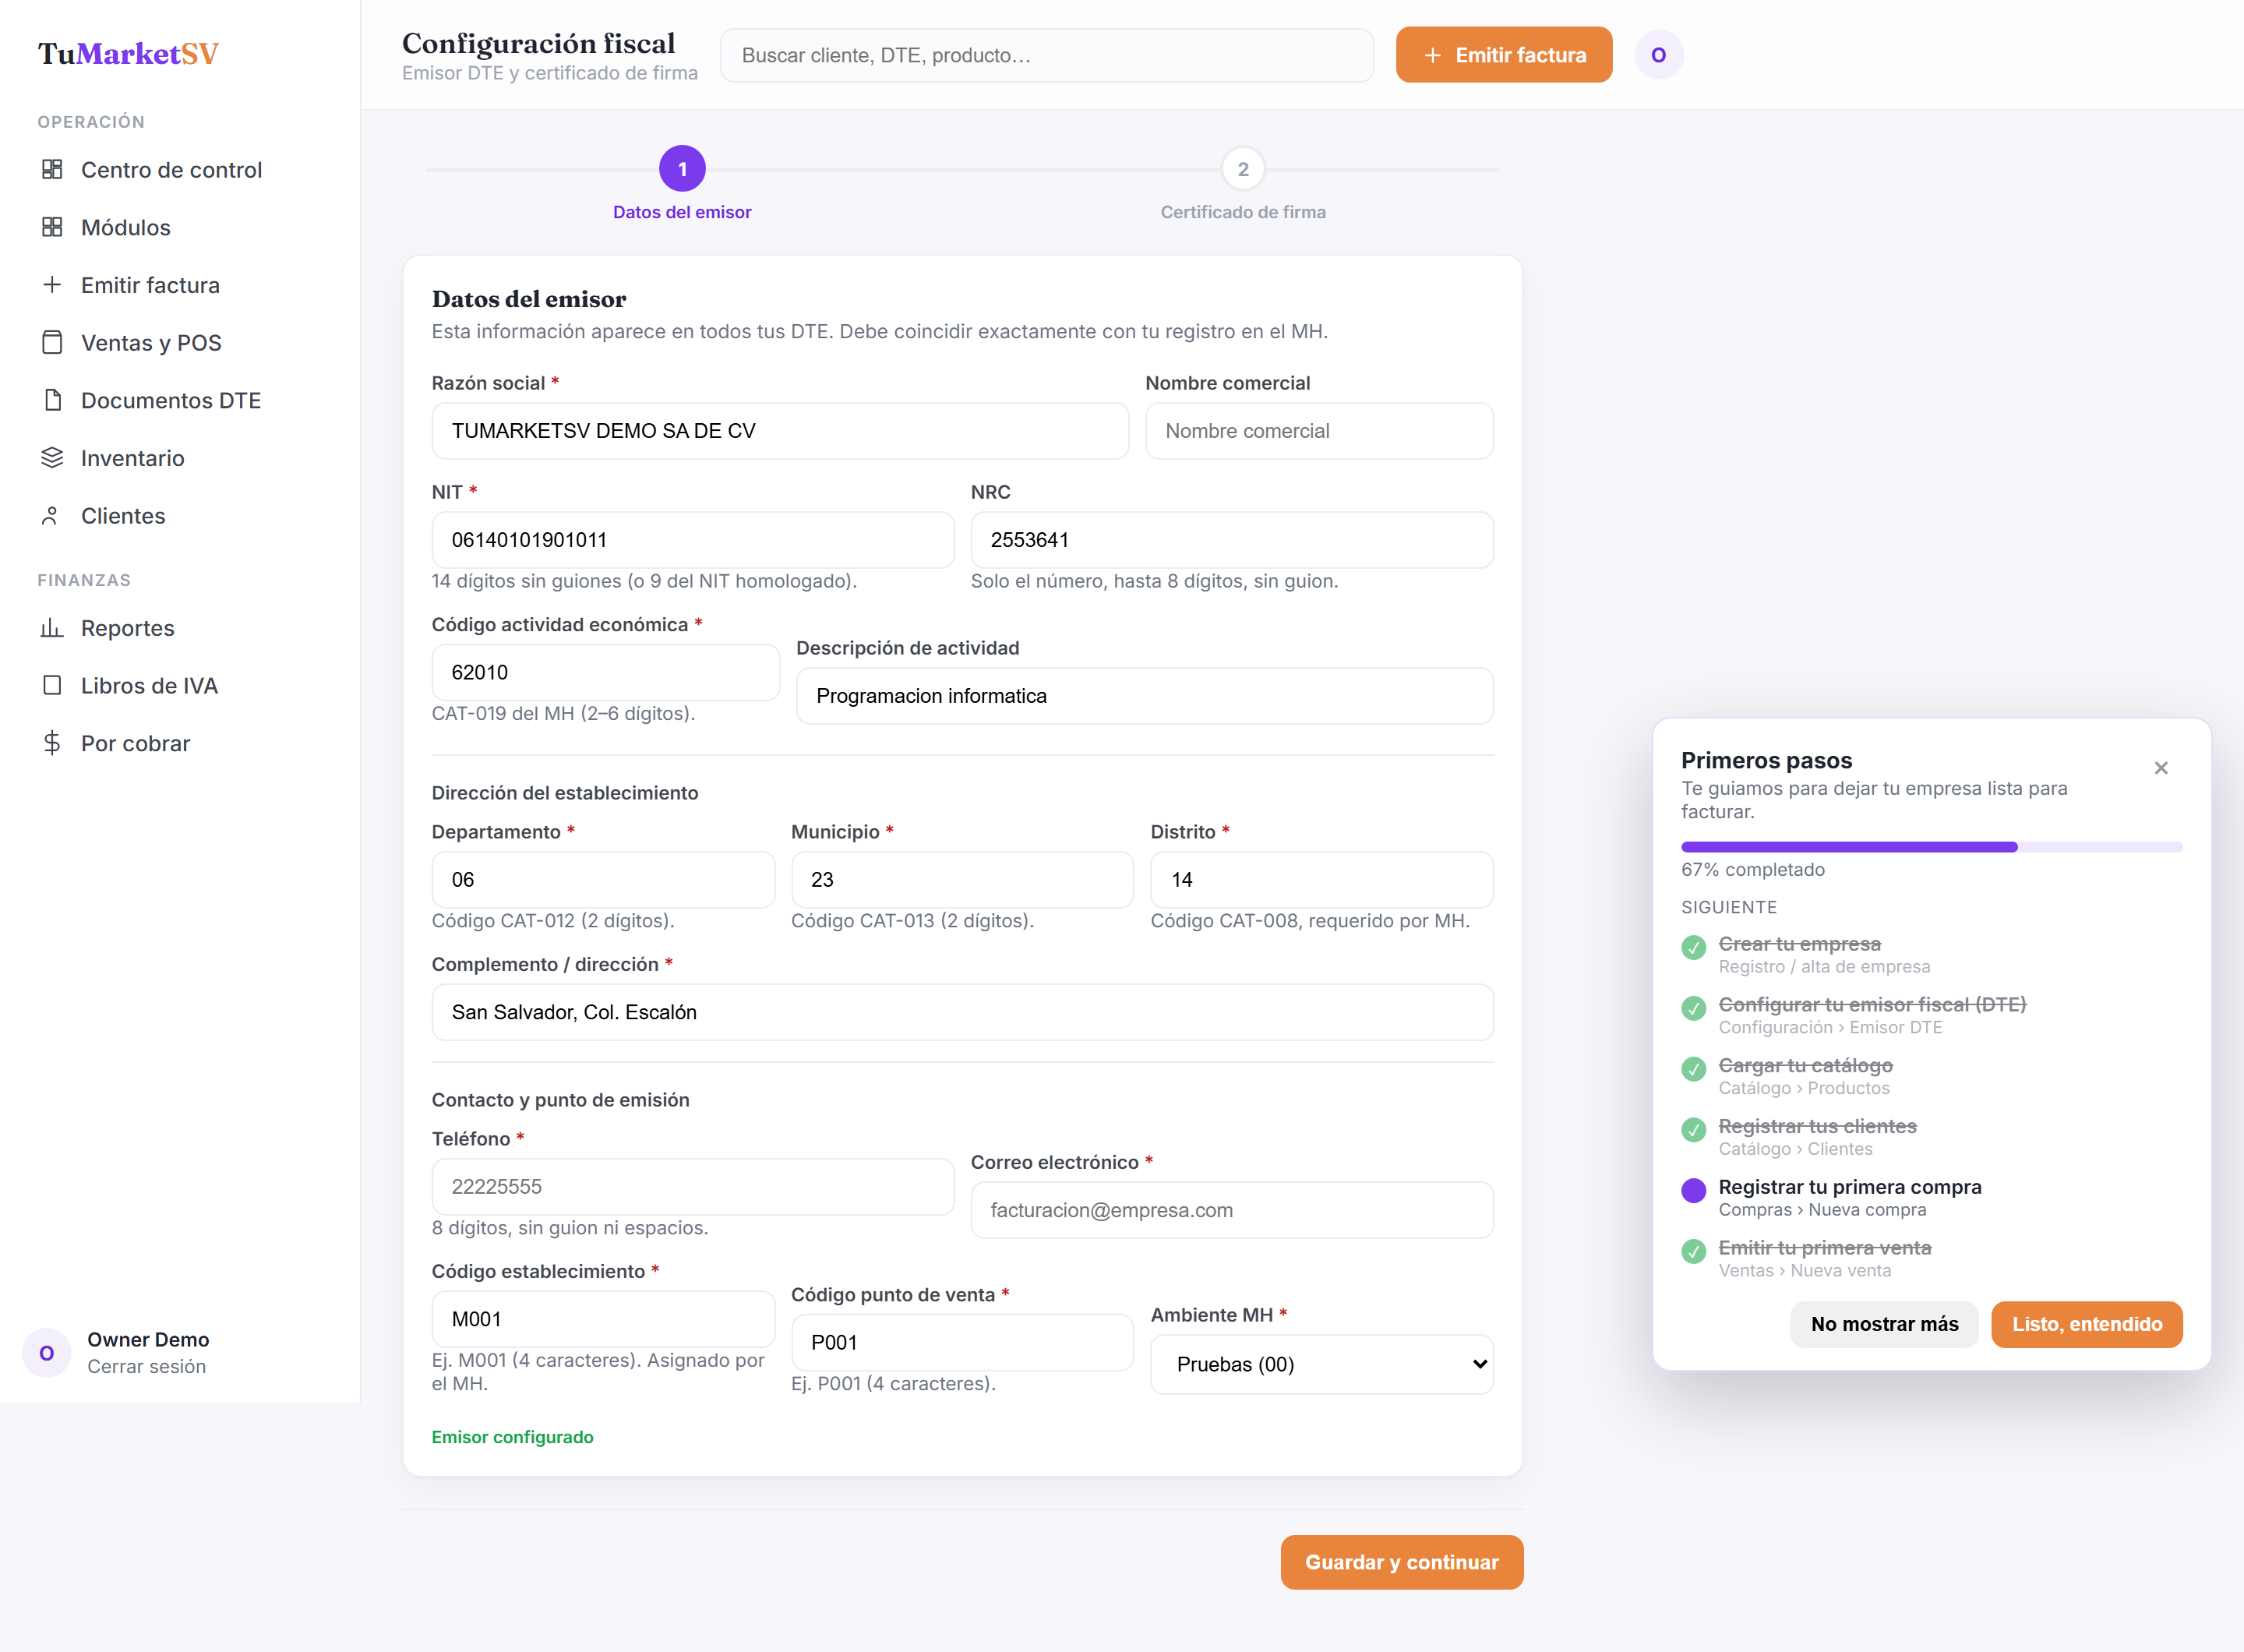The height and width of the screenshot is (1652, 2244).
Task: Click the Teléfono field
Action: click(693, 1187)
